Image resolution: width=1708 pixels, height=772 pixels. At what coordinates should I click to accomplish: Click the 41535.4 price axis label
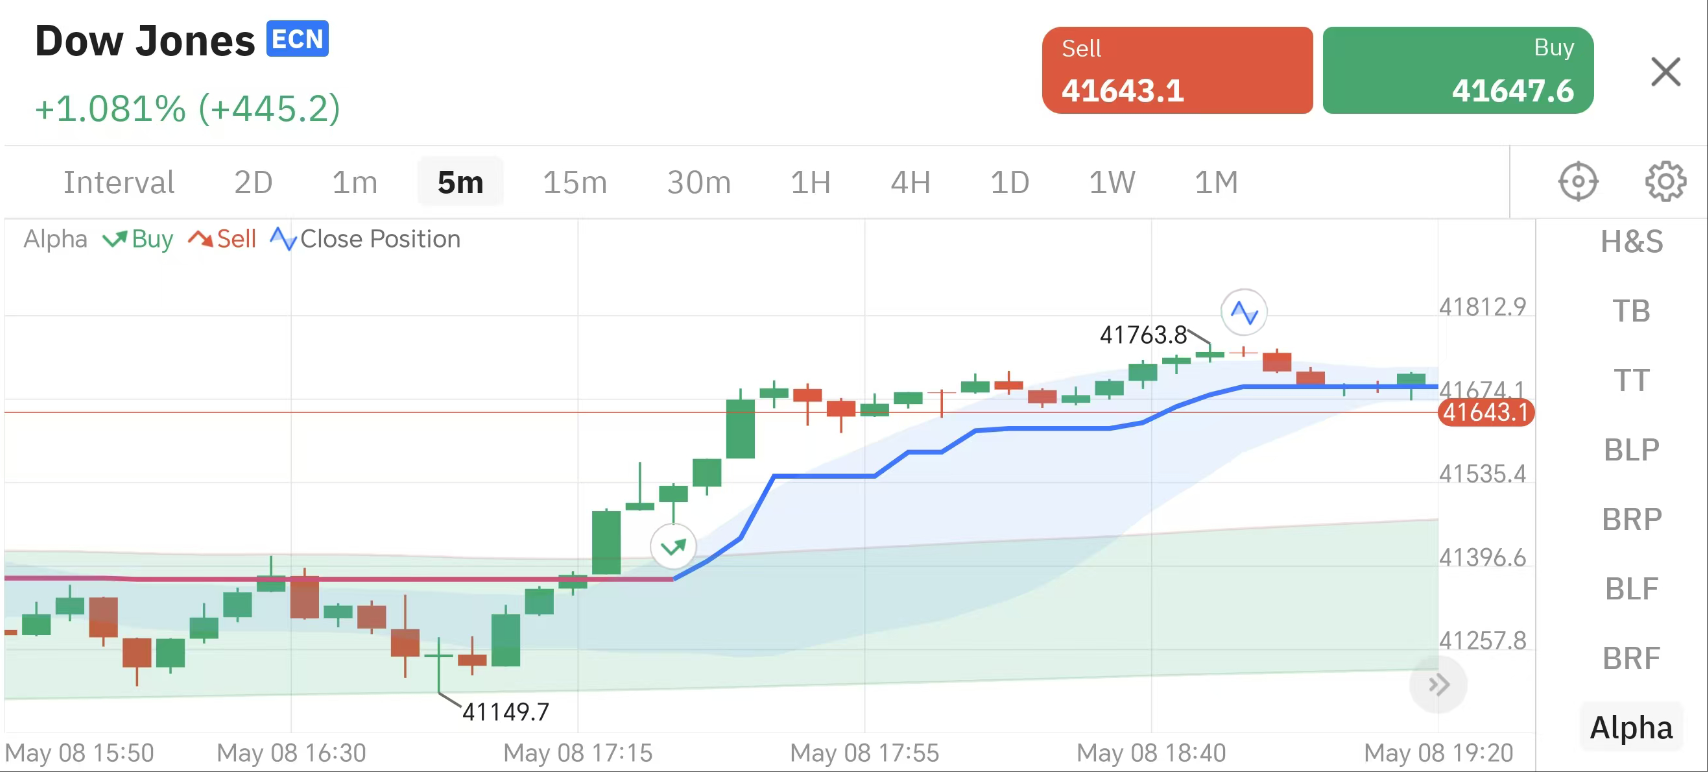point(1483,474)
